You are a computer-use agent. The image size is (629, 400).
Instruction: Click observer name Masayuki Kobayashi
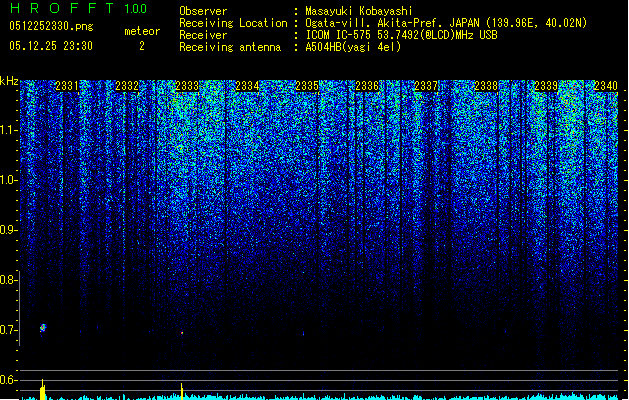coord(359,11)
